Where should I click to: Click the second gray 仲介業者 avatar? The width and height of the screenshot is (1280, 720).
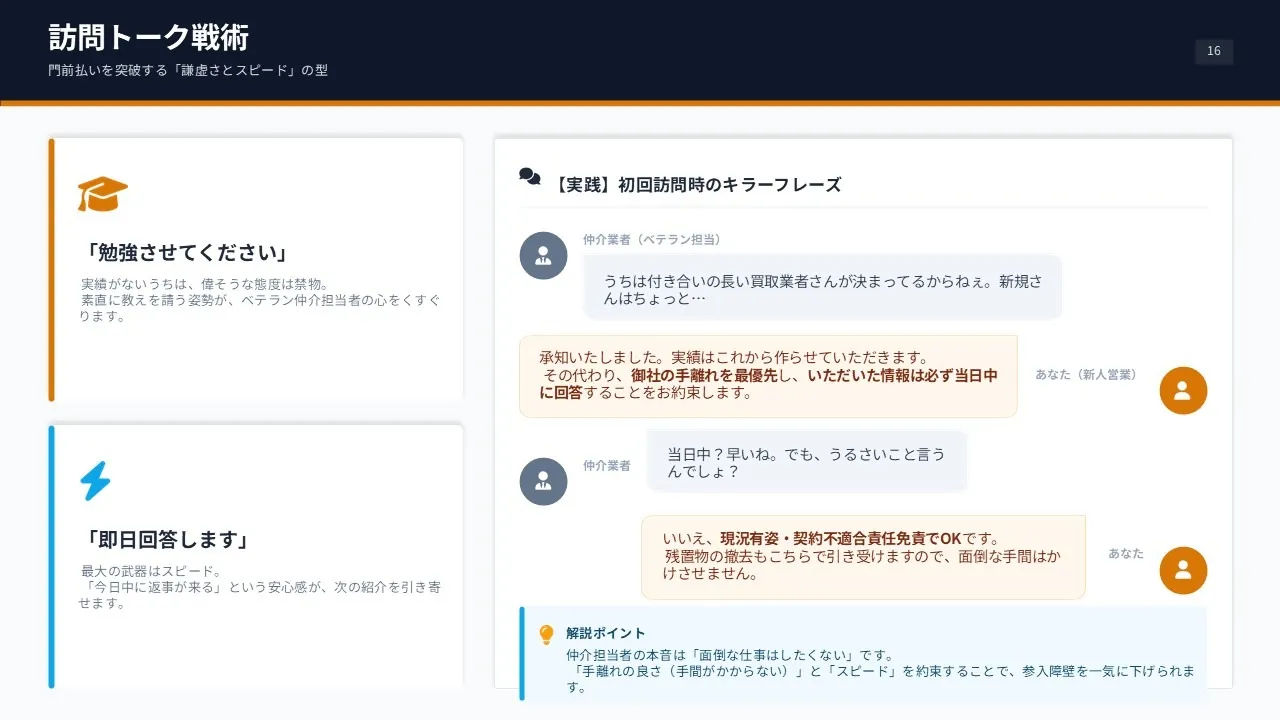[543, 482]
